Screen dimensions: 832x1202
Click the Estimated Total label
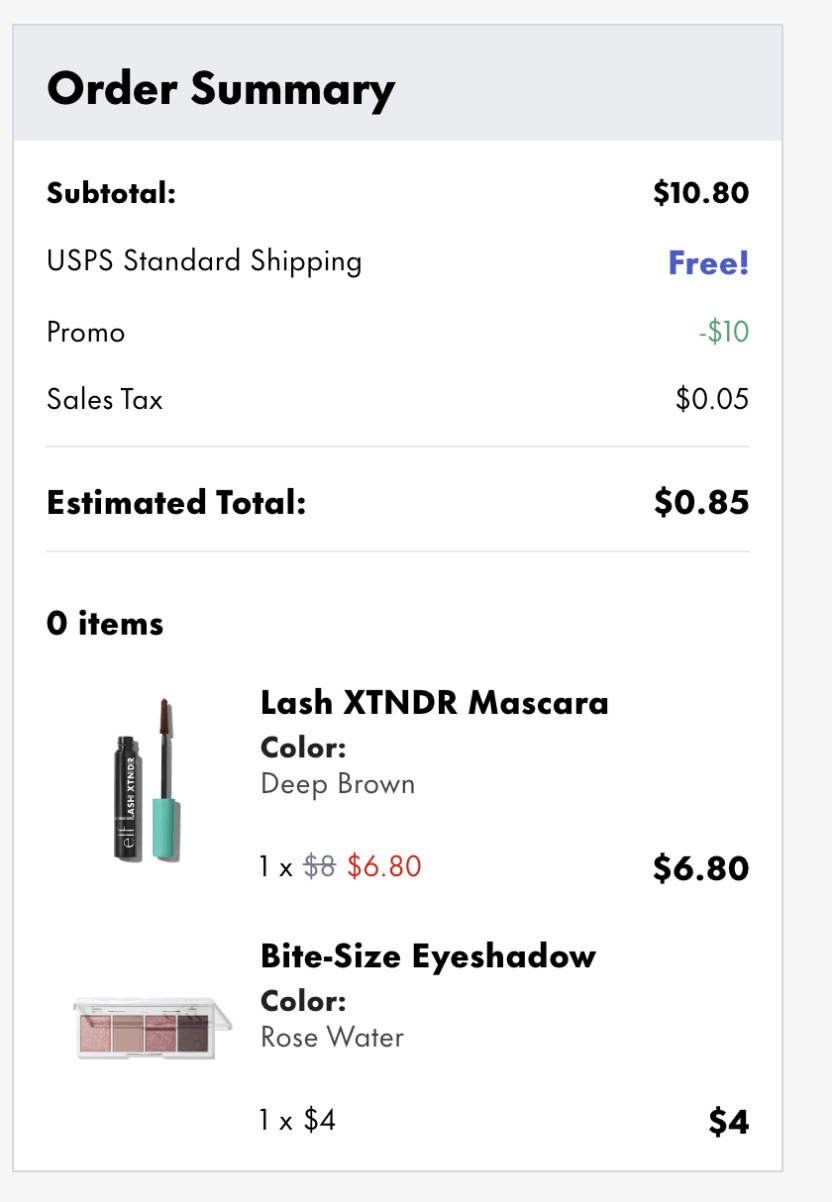[176, 502]
